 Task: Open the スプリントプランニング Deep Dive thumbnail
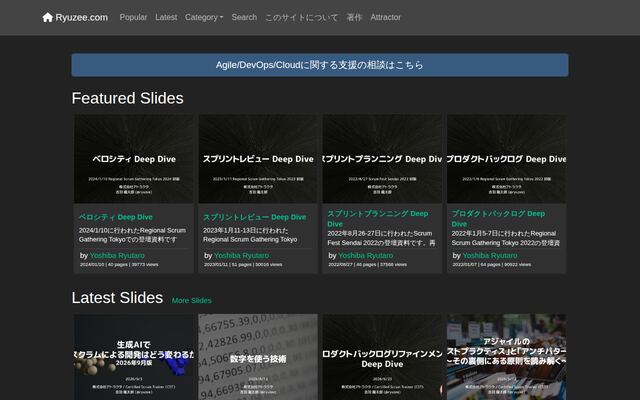click(x=382, y=158)
